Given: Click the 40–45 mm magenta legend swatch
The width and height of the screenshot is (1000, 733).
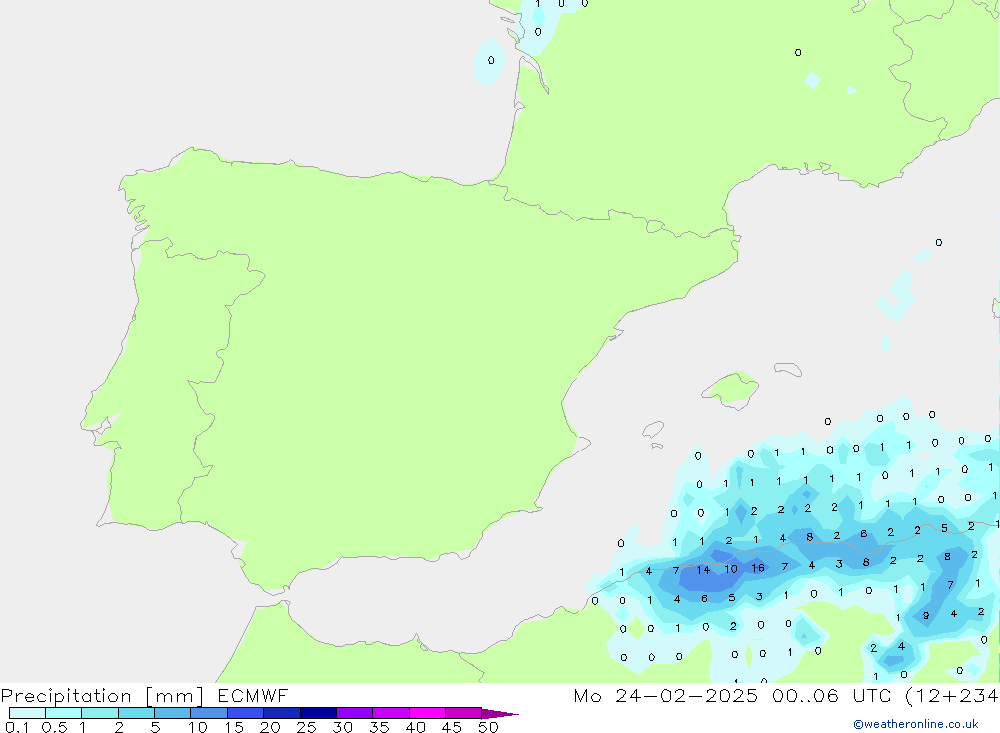Looking at the screenshot, I should click(427, 713).
